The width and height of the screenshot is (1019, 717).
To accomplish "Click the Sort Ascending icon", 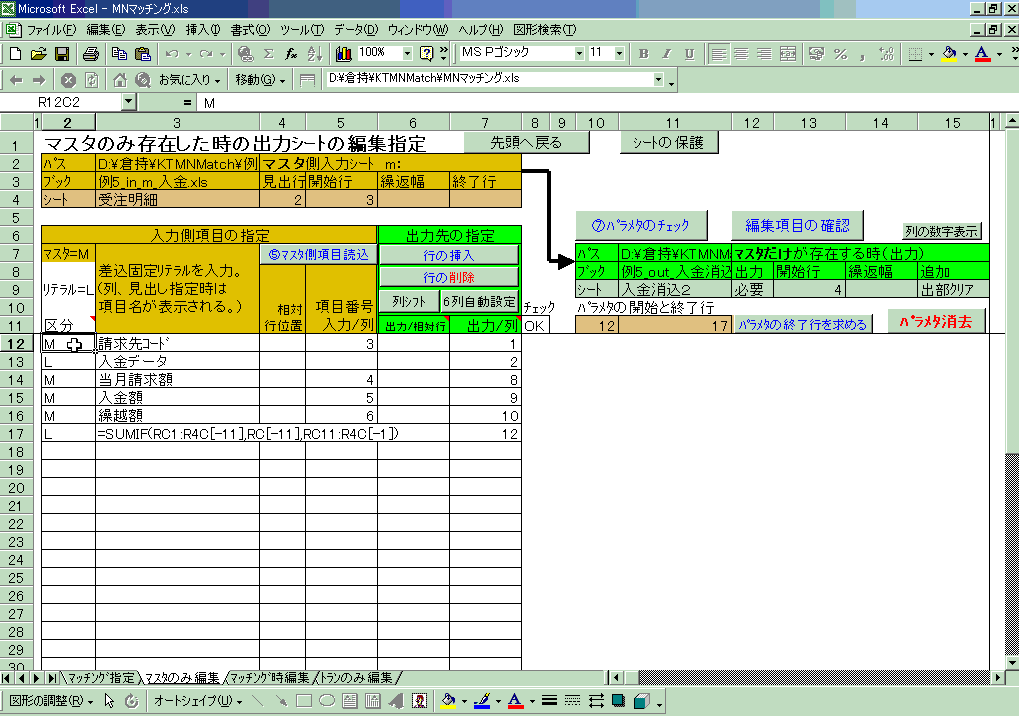I will pyautogui.click(x=314, y=53).
